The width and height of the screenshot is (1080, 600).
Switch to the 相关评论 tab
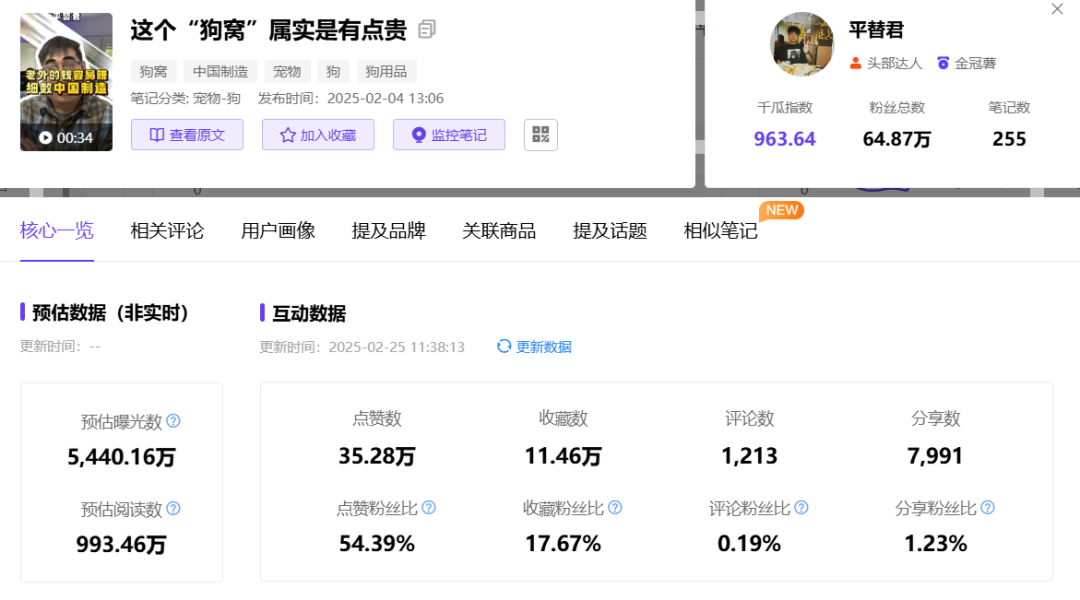[166, 231]
